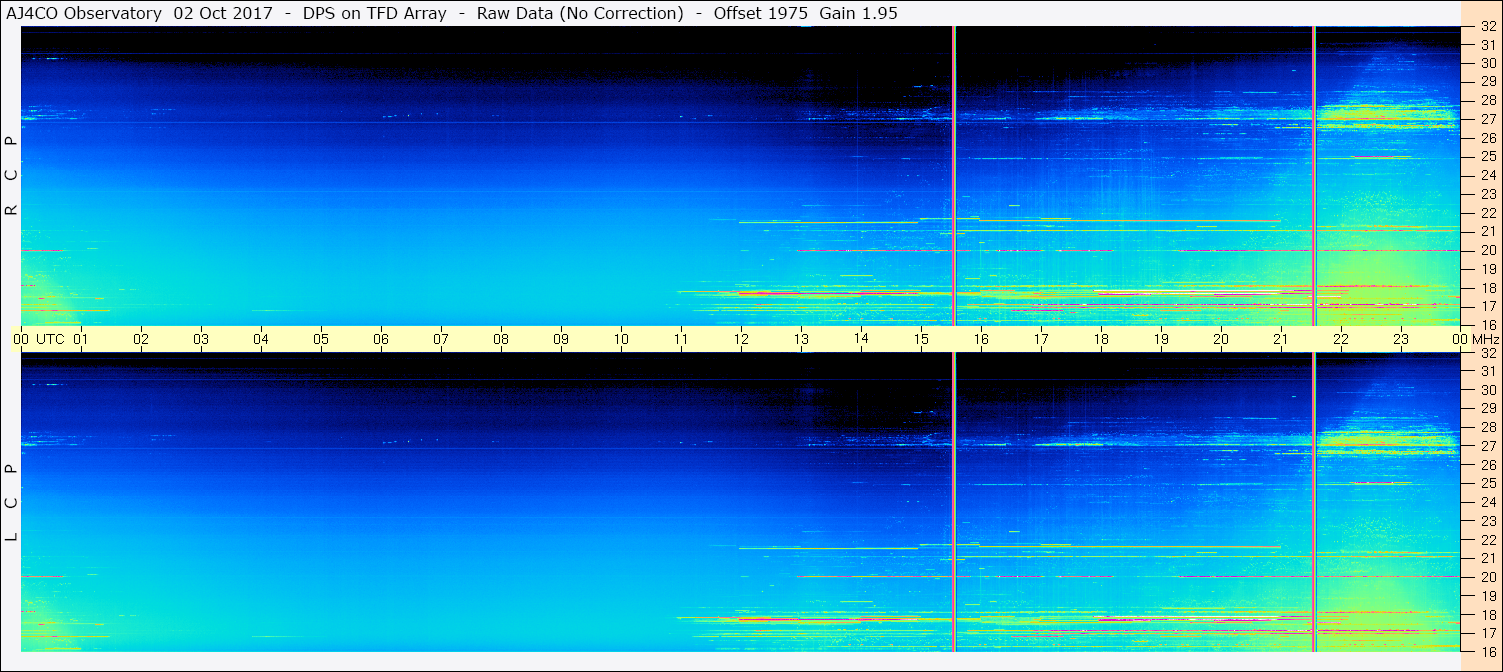The image size is (1503, 672).
Task: Click the 'DPS on TFD Array' header text
Action: (x=375, y=13)
